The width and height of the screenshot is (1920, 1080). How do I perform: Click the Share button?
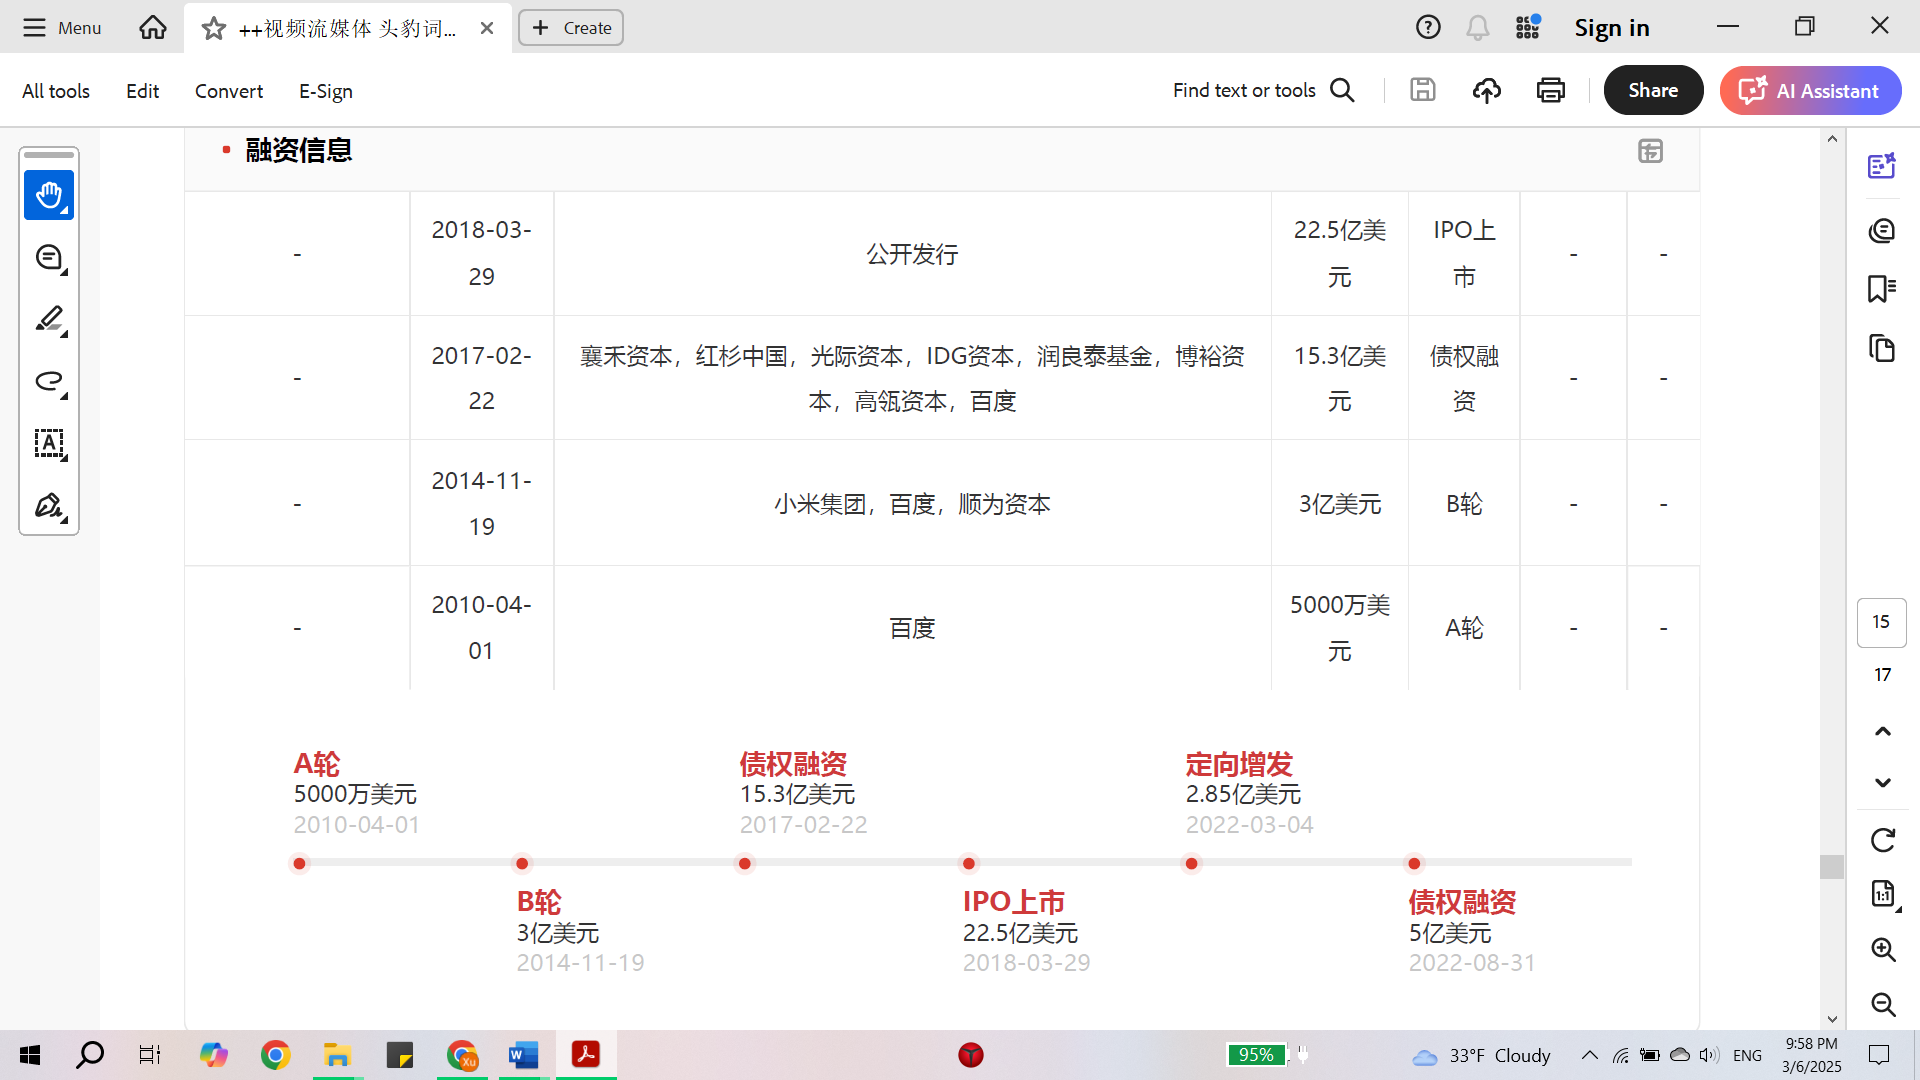coord(1653,90)
